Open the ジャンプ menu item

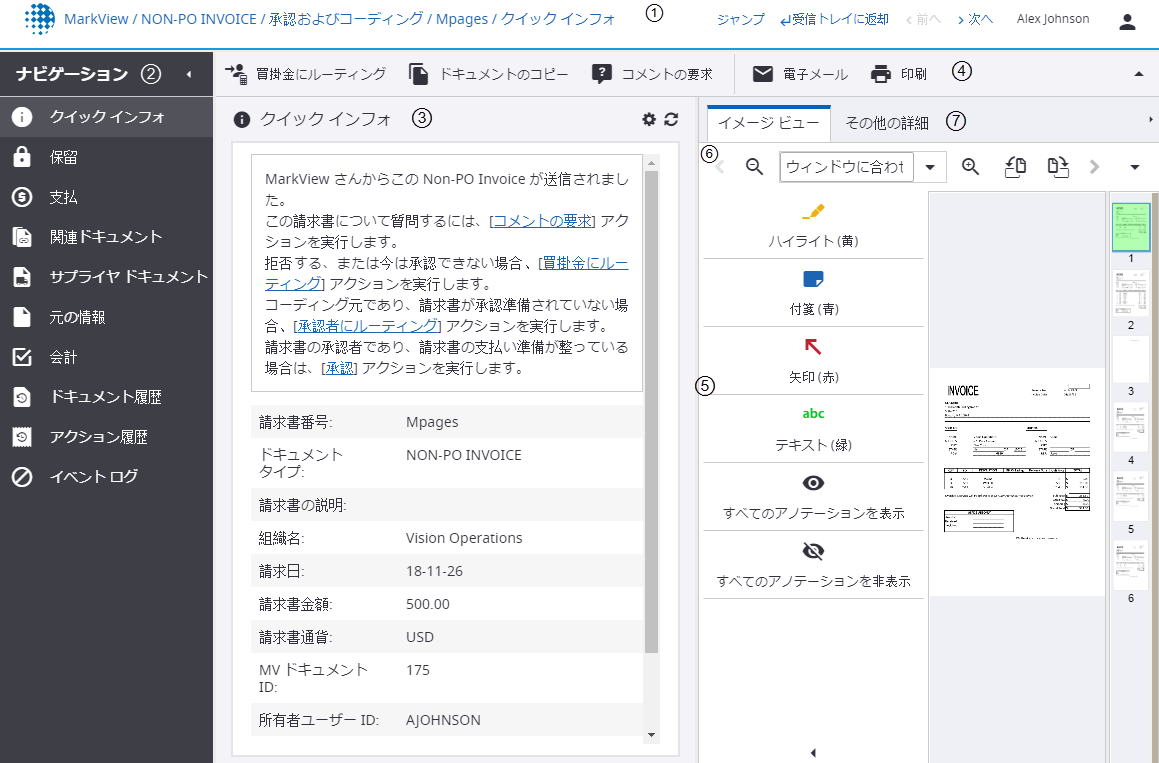[739, 18]
